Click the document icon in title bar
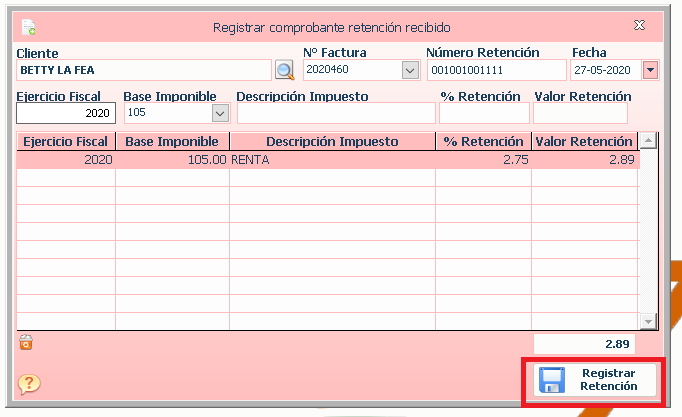The image size is (682, 417). pos(29,27)
